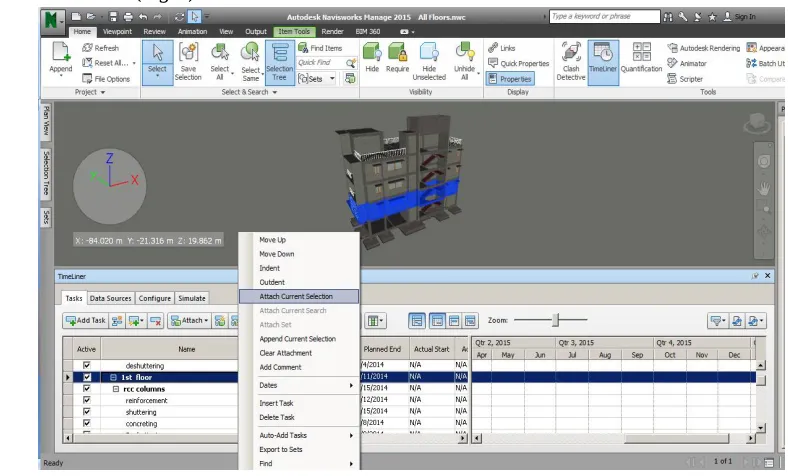Click the binoculars search icon in title bar

(x=668, y=17)
